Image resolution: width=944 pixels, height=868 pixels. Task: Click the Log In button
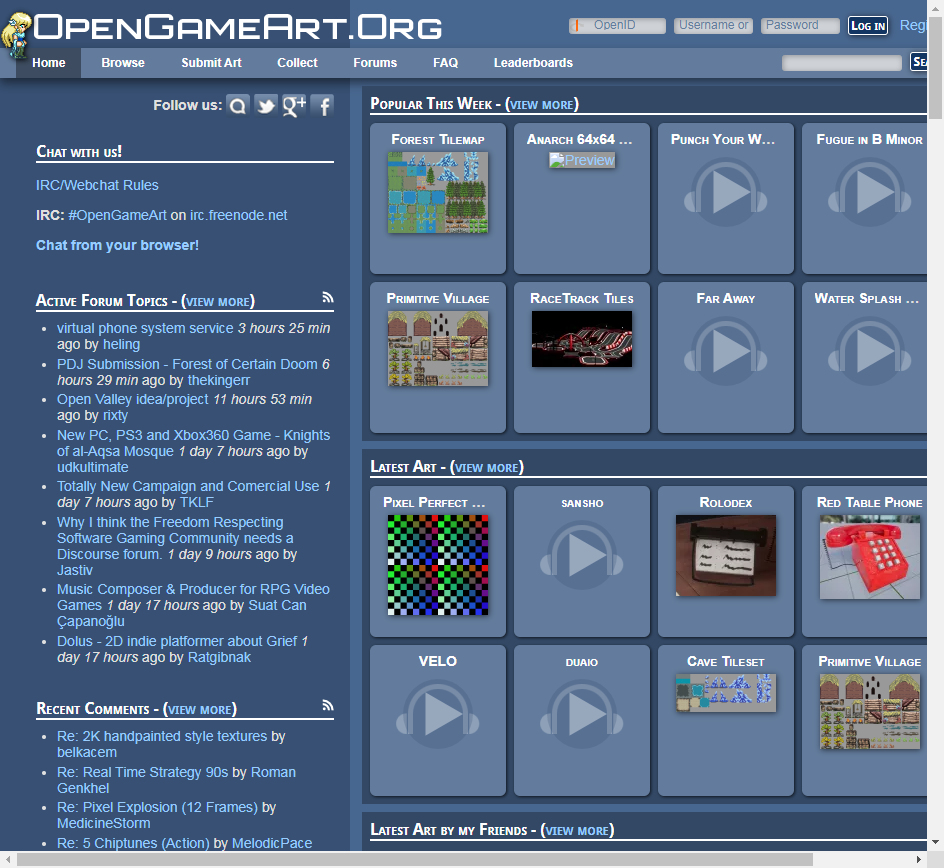pos(868,25)
